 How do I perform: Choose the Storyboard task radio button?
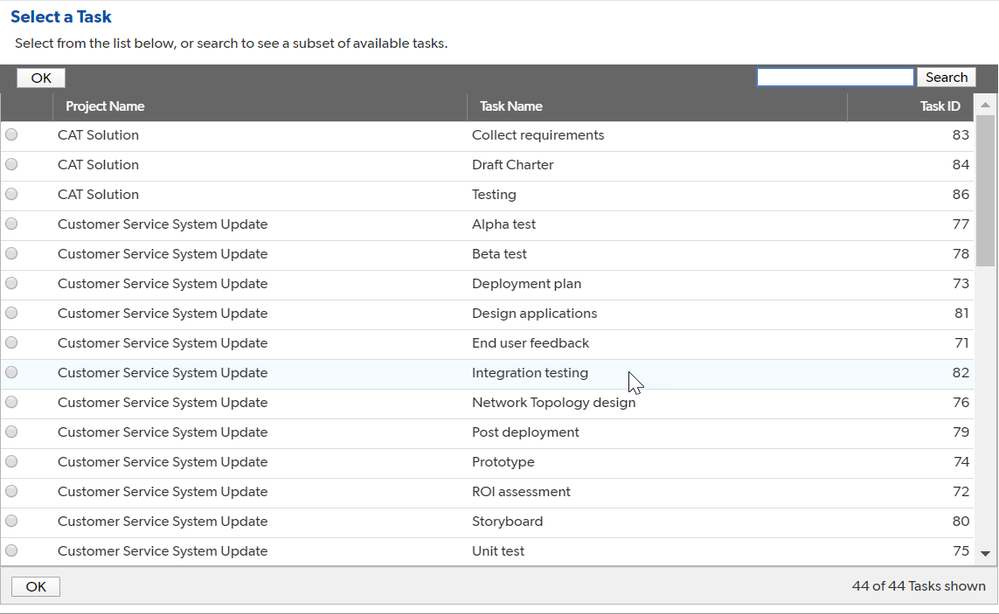(11, 521)
